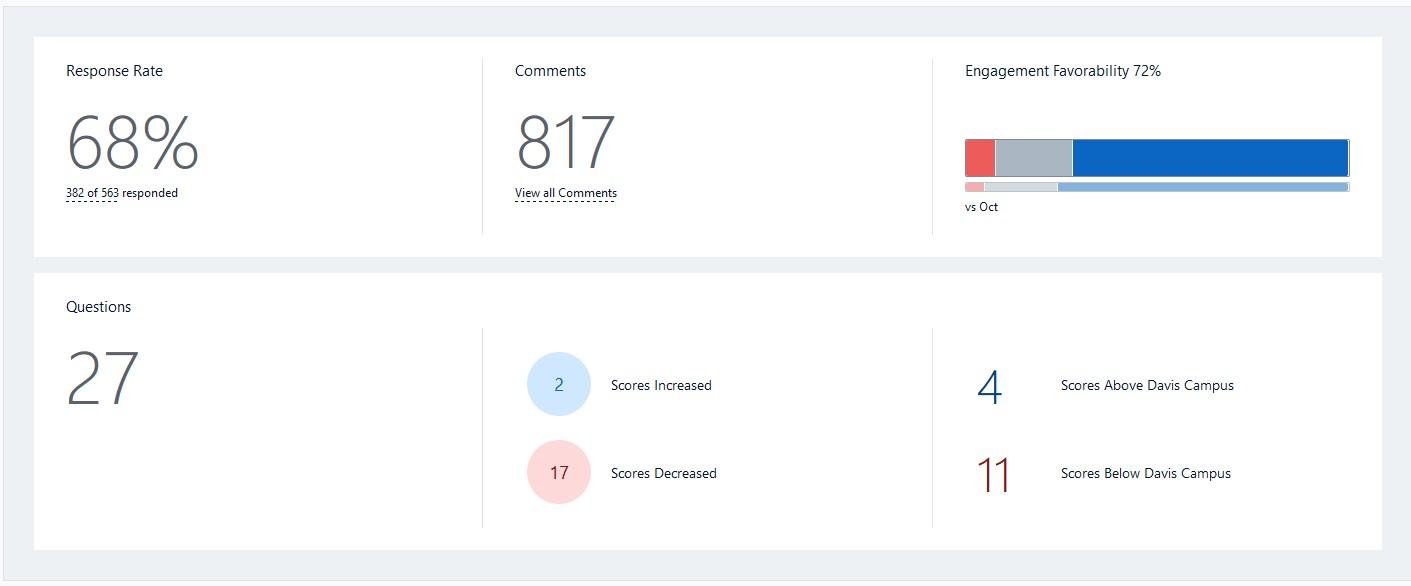Click the 27 questions count

tap(102, 379)
